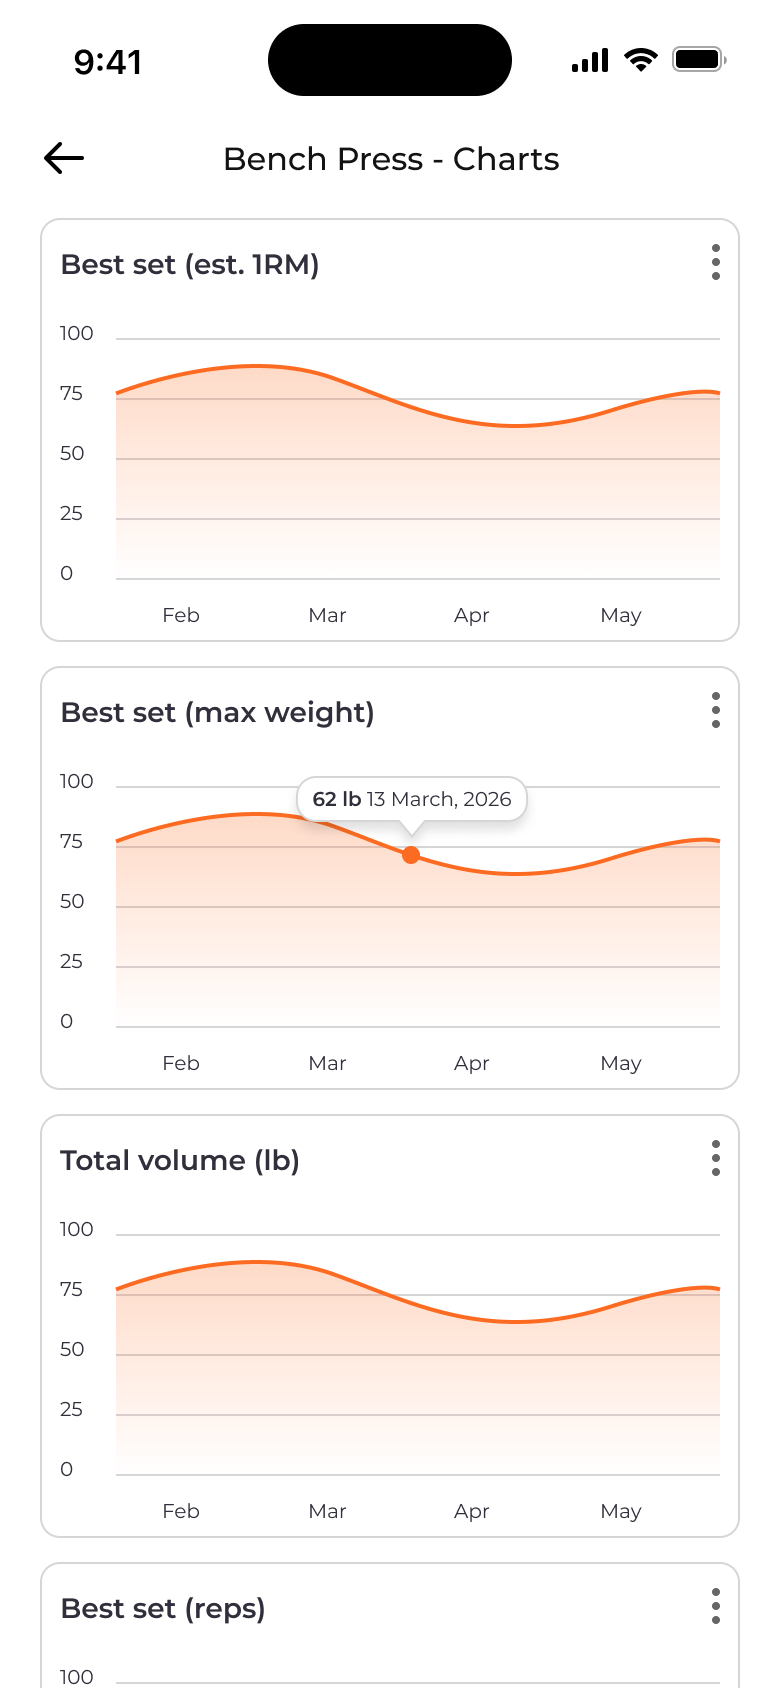Open kebab menu for Total volume (lb)
780x1688 pixels.
pyautogui.click(x=716, y=1158)
